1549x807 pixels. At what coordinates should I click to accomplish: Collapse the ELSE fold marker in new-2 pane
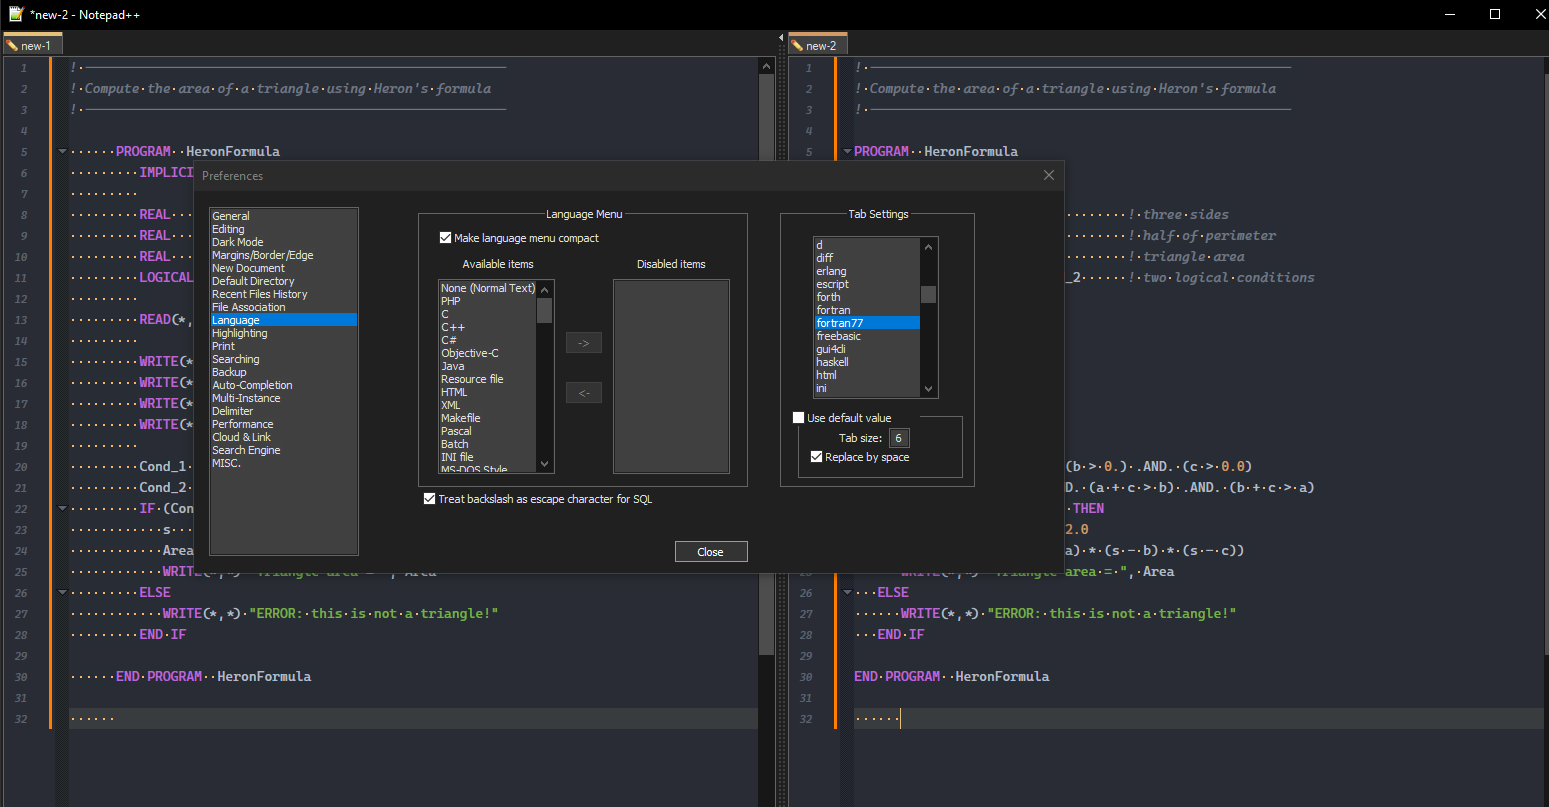tap(847, 593)
